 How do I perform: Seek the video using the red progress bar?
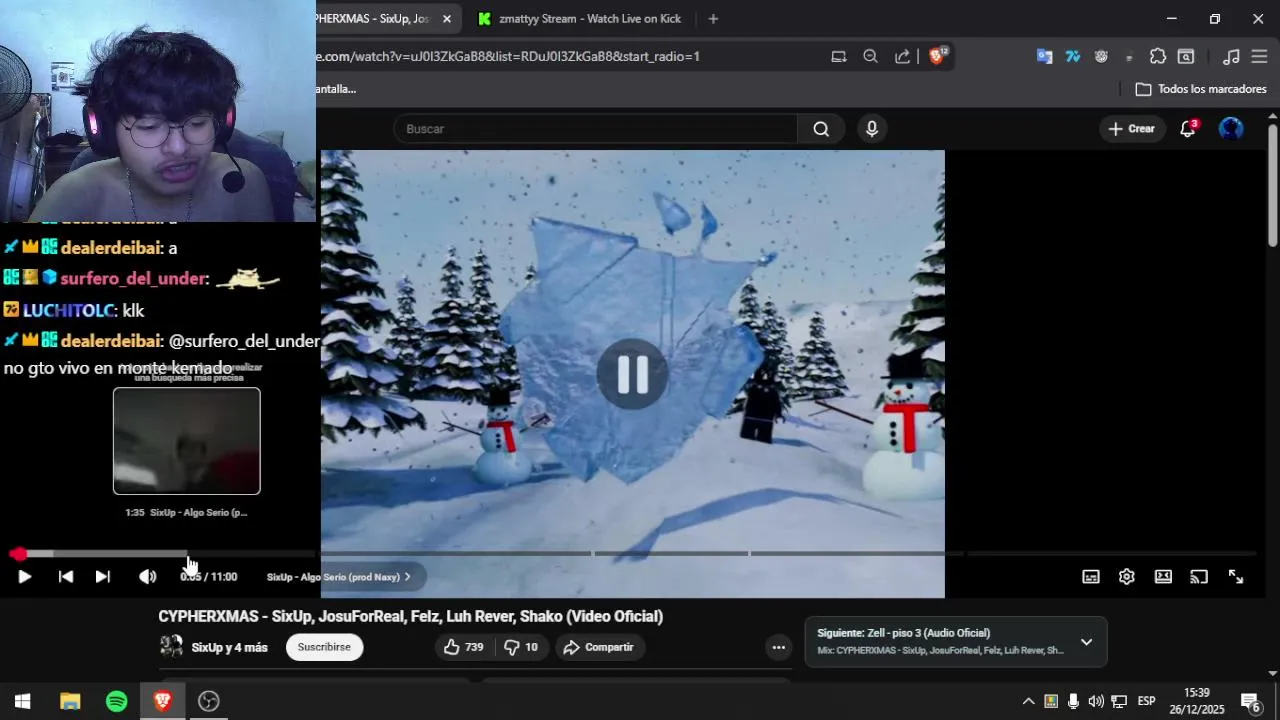(x=18, y=553)
